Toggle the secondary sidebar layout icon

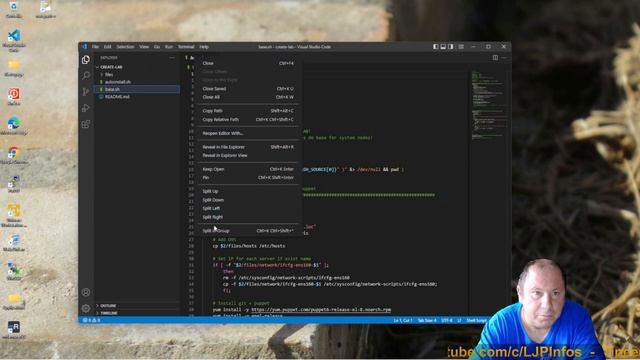point(451,47)
